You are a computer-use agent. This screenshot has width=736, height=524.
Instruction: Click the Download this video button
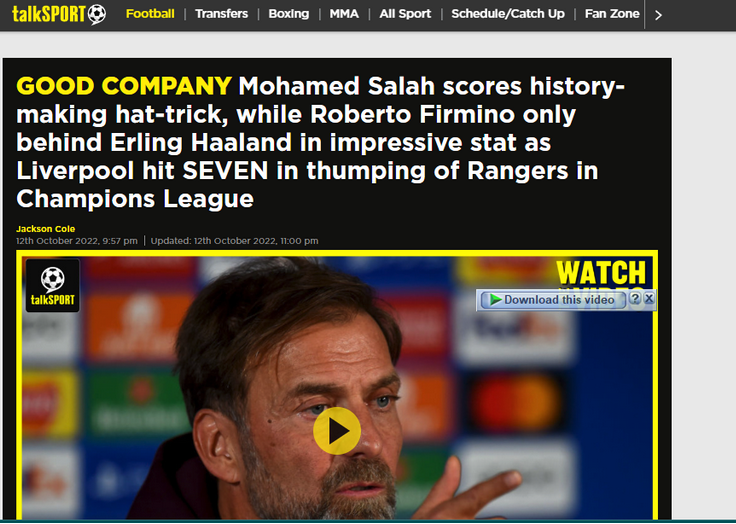552,300
